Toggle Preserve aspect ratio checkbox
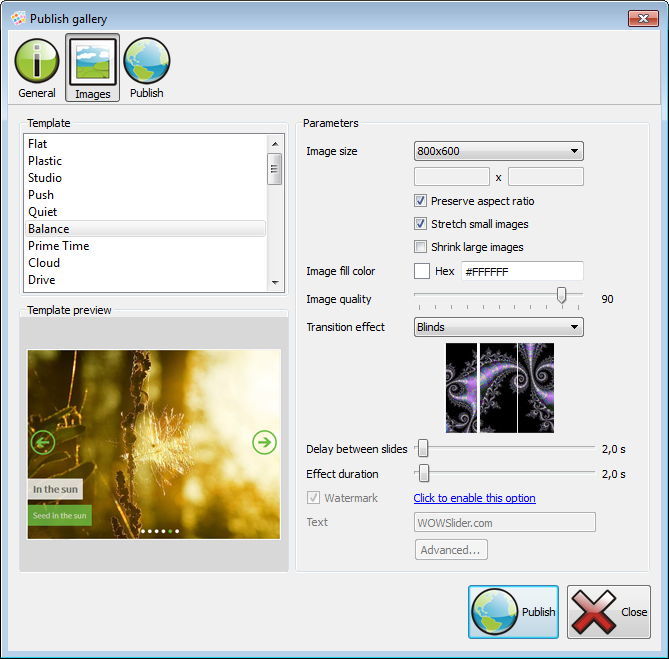This screenshot has width=669, height=659. tap(420, 201)
